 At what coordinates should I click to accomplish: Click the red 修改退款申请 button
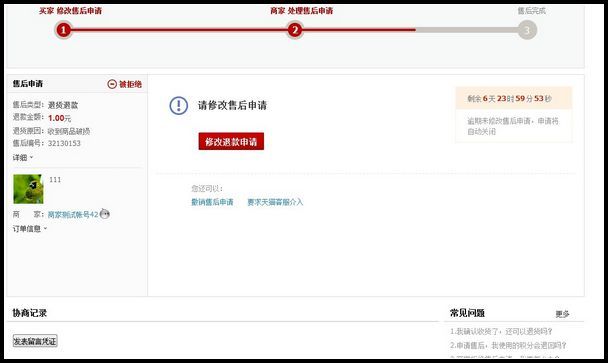tap(231, 141)
